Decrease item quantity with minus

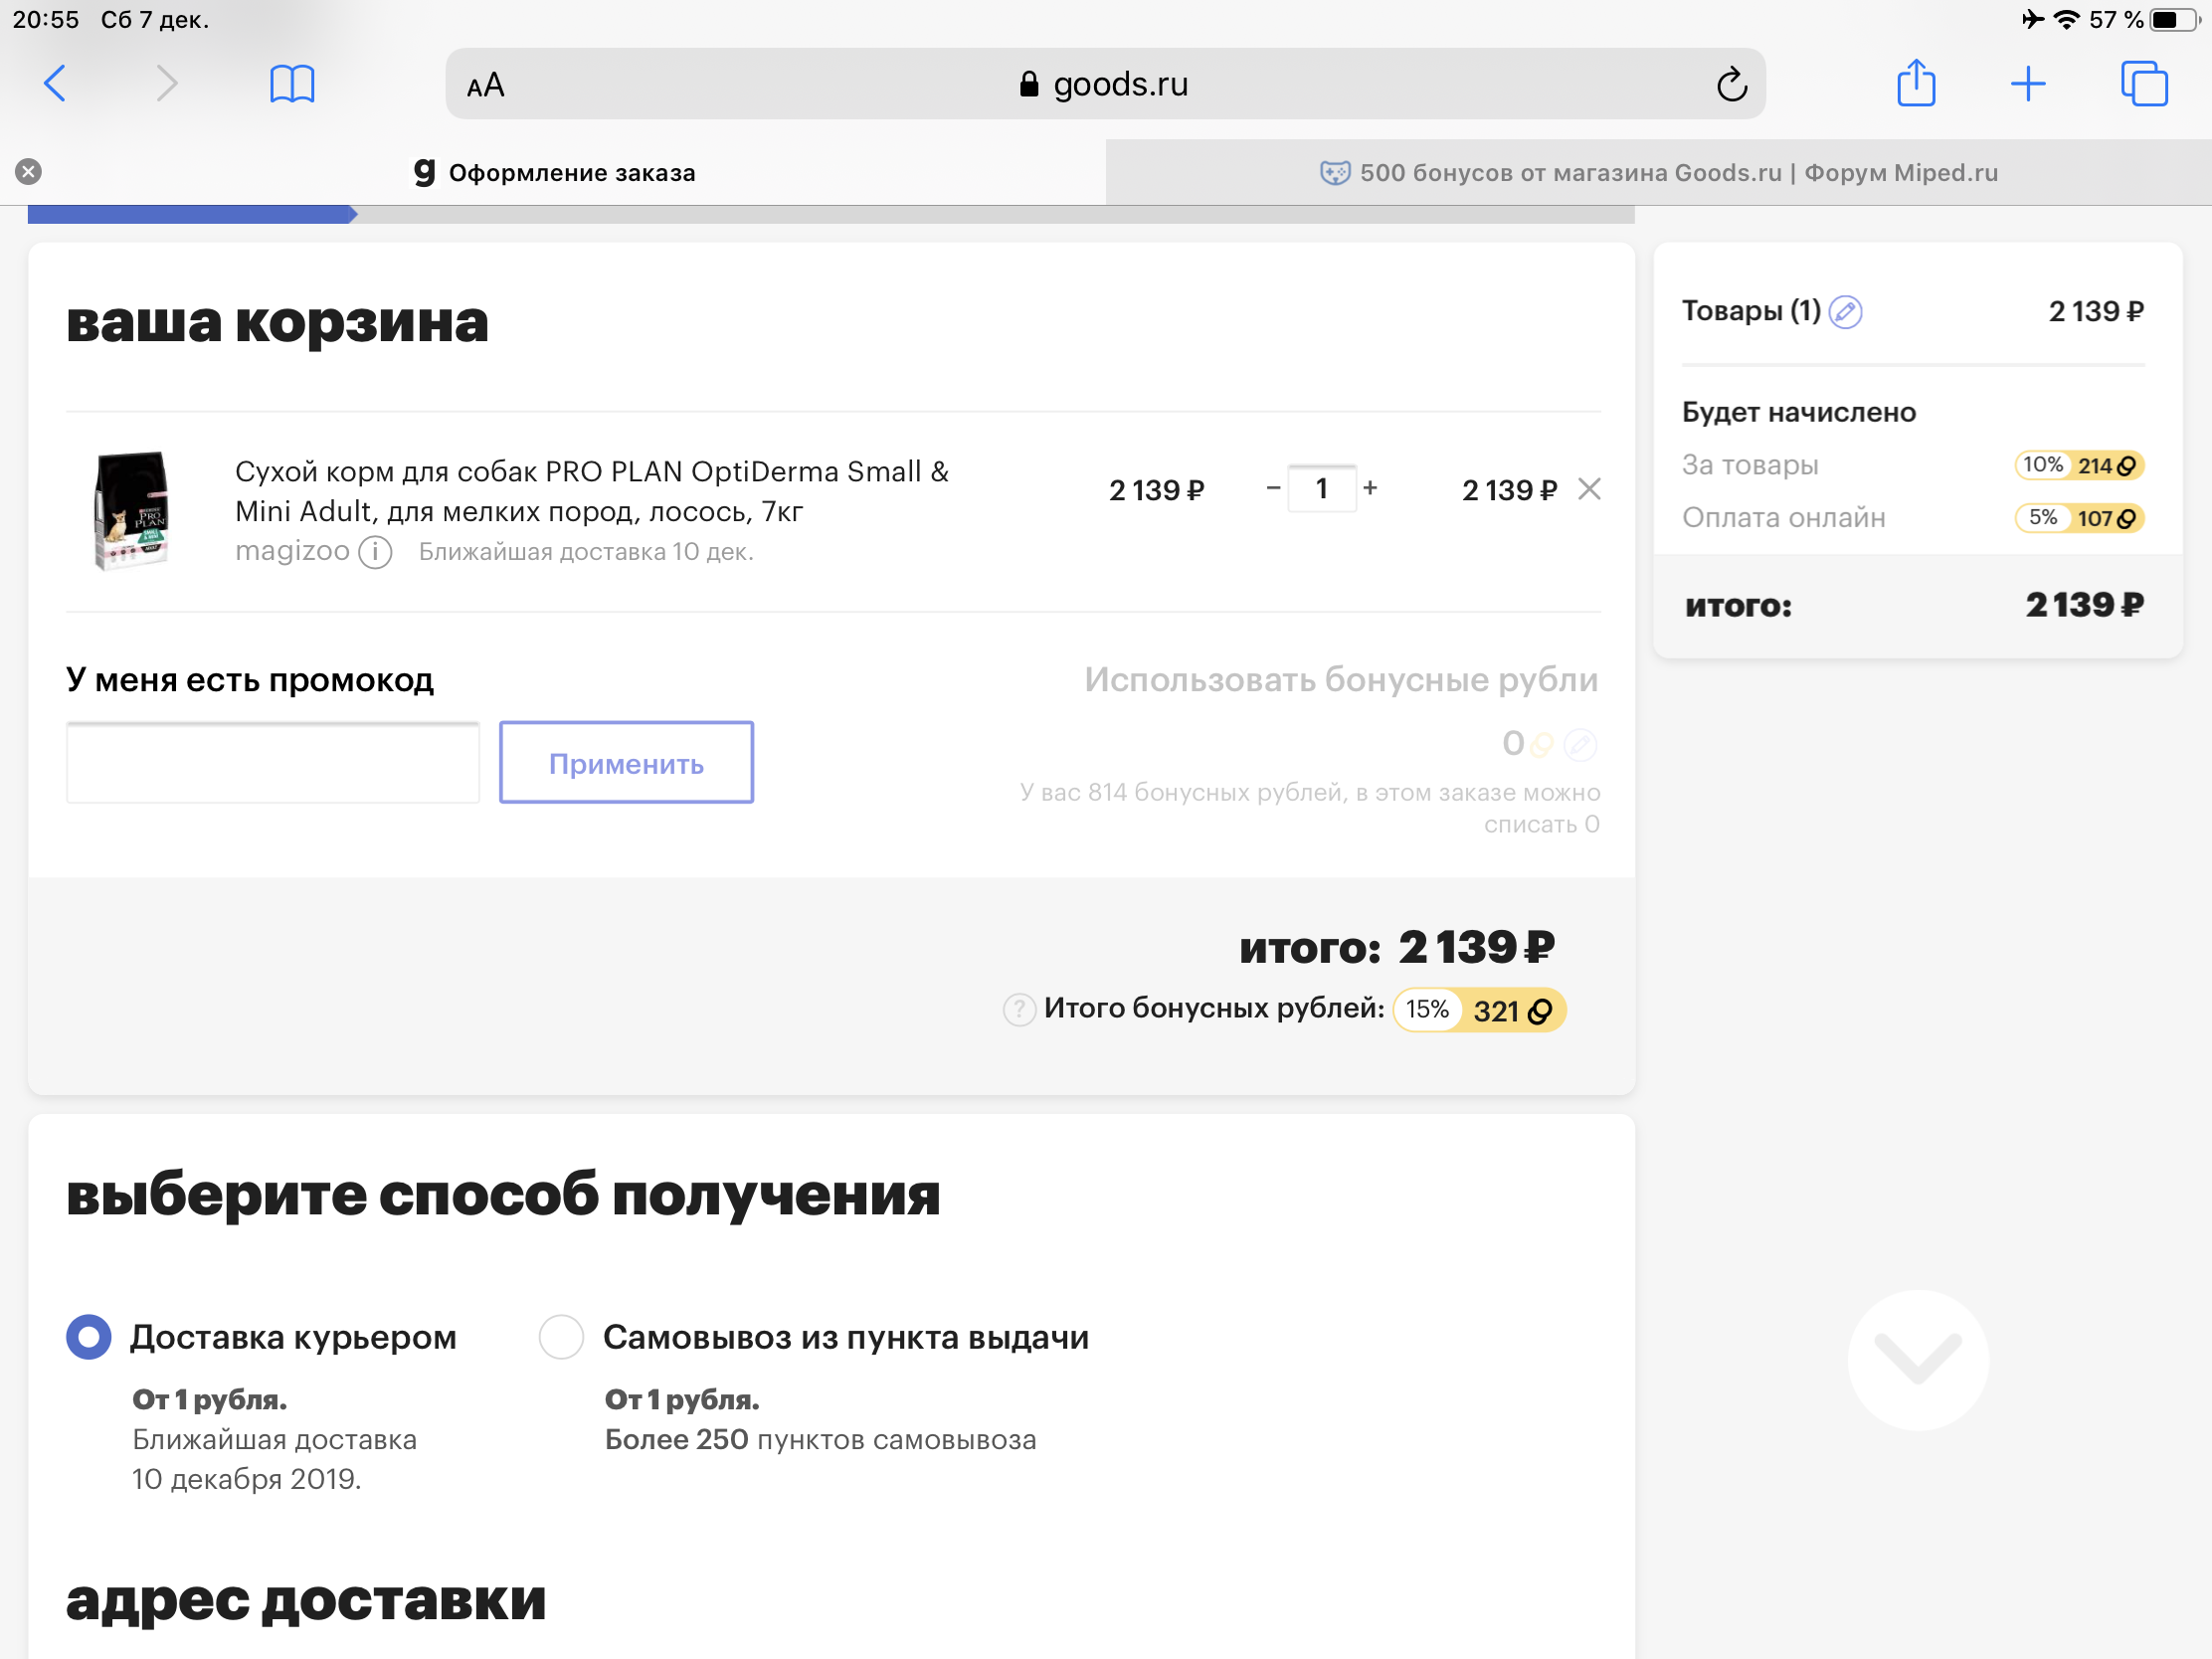pyautogui.click(x=1273, y=488)
